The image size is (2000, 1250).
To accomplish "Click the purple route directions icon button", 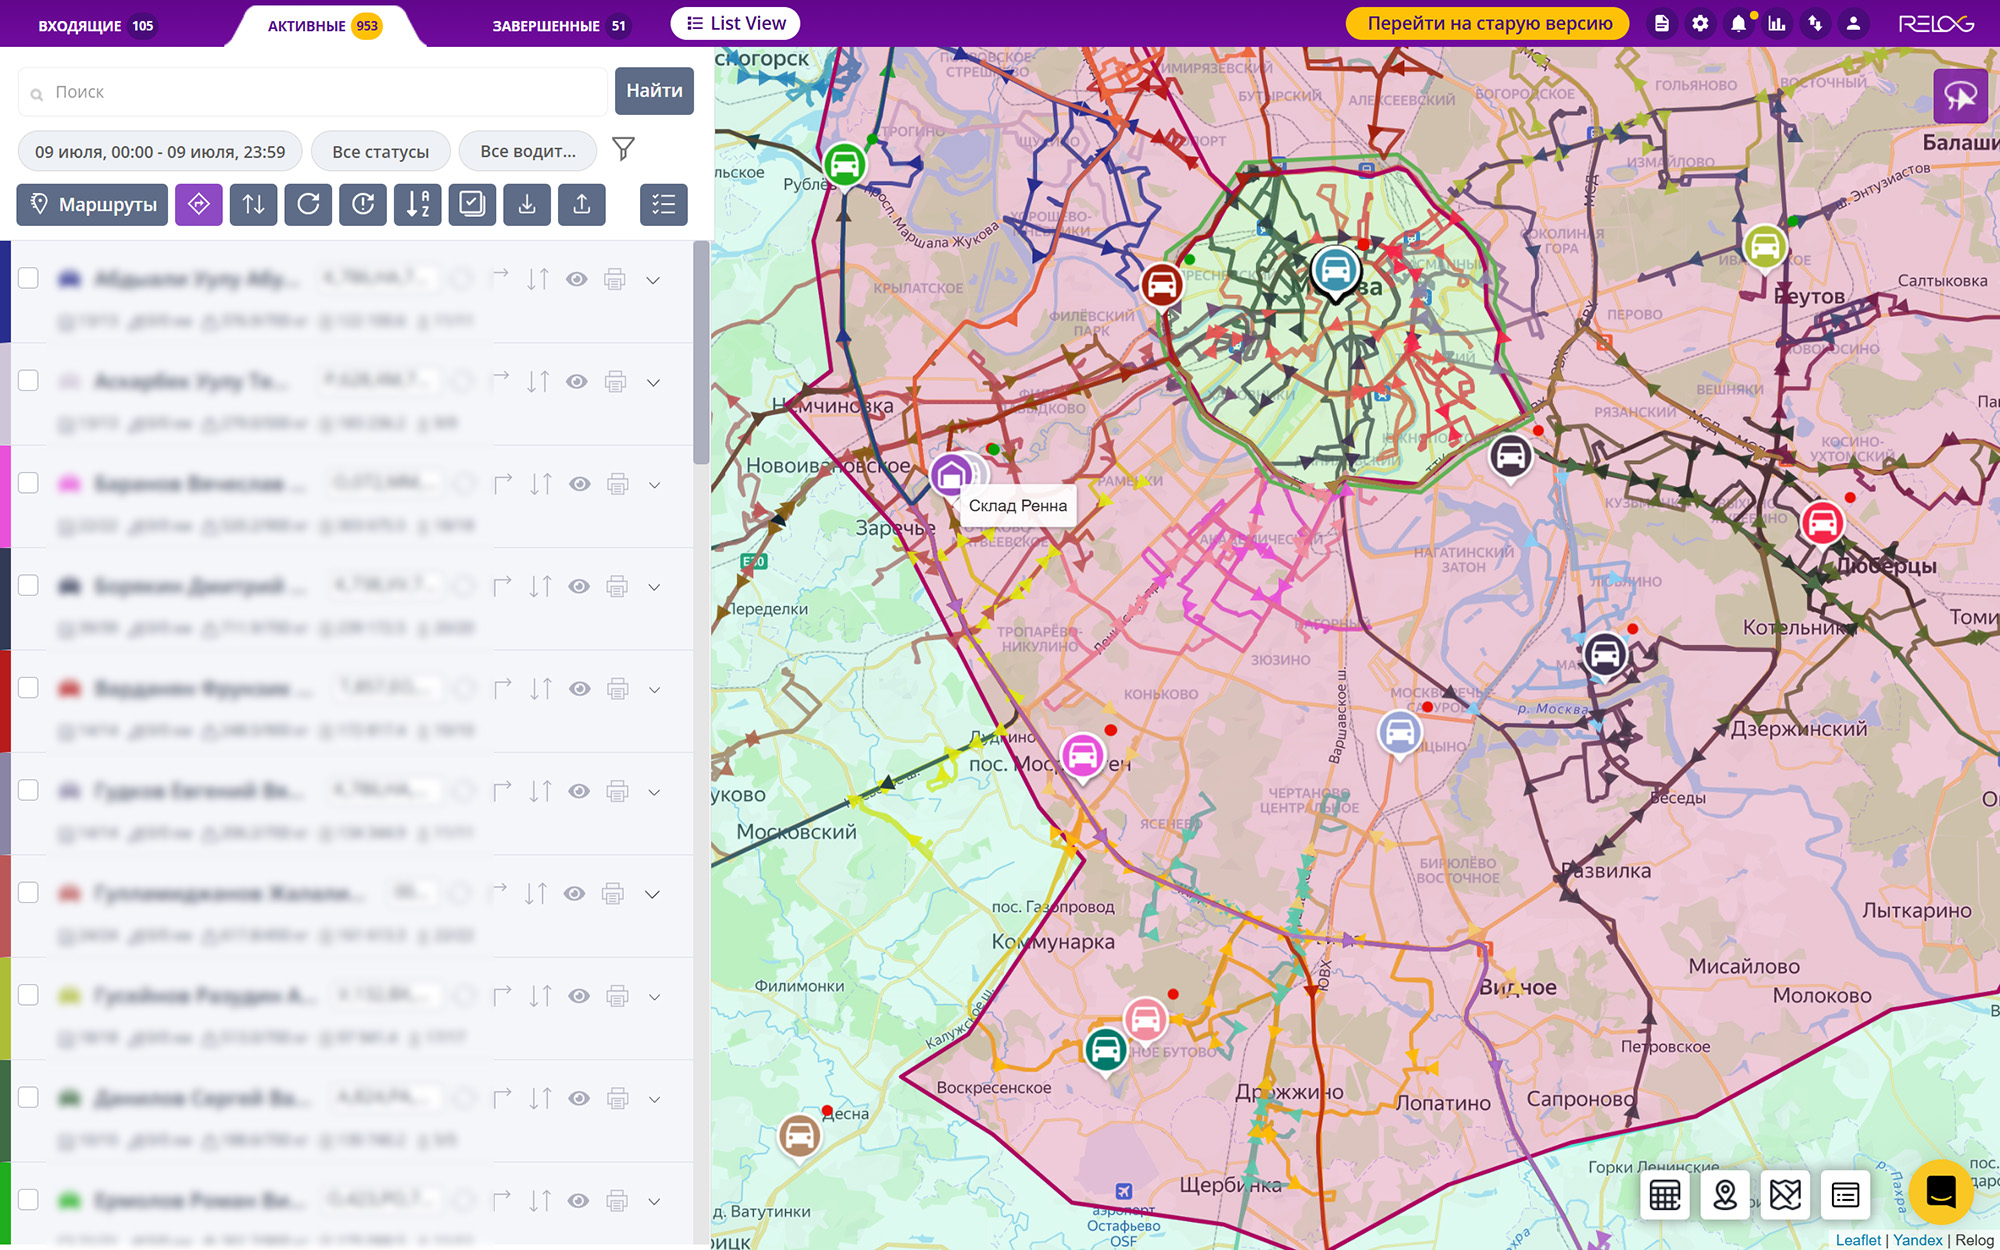I will 199,205.
